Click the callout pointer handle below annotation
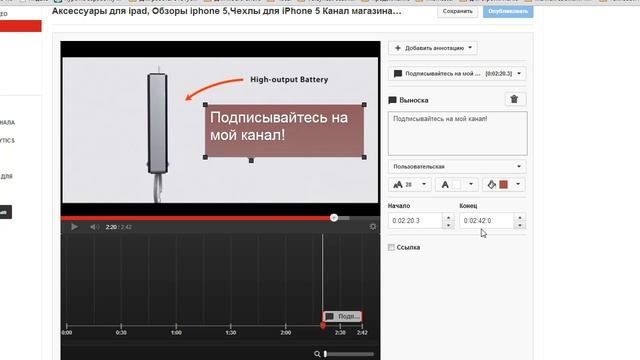Screen dimensions: 640x360 [251, 160]
